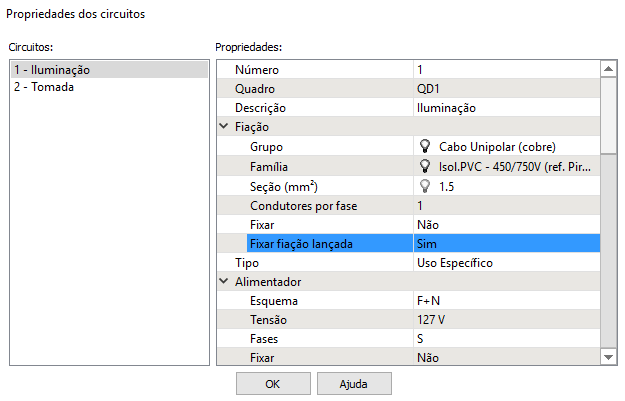Open the Esquema F+N value dropdown
This screenshot has width=625, height=401.
click(x=505, y=301)
